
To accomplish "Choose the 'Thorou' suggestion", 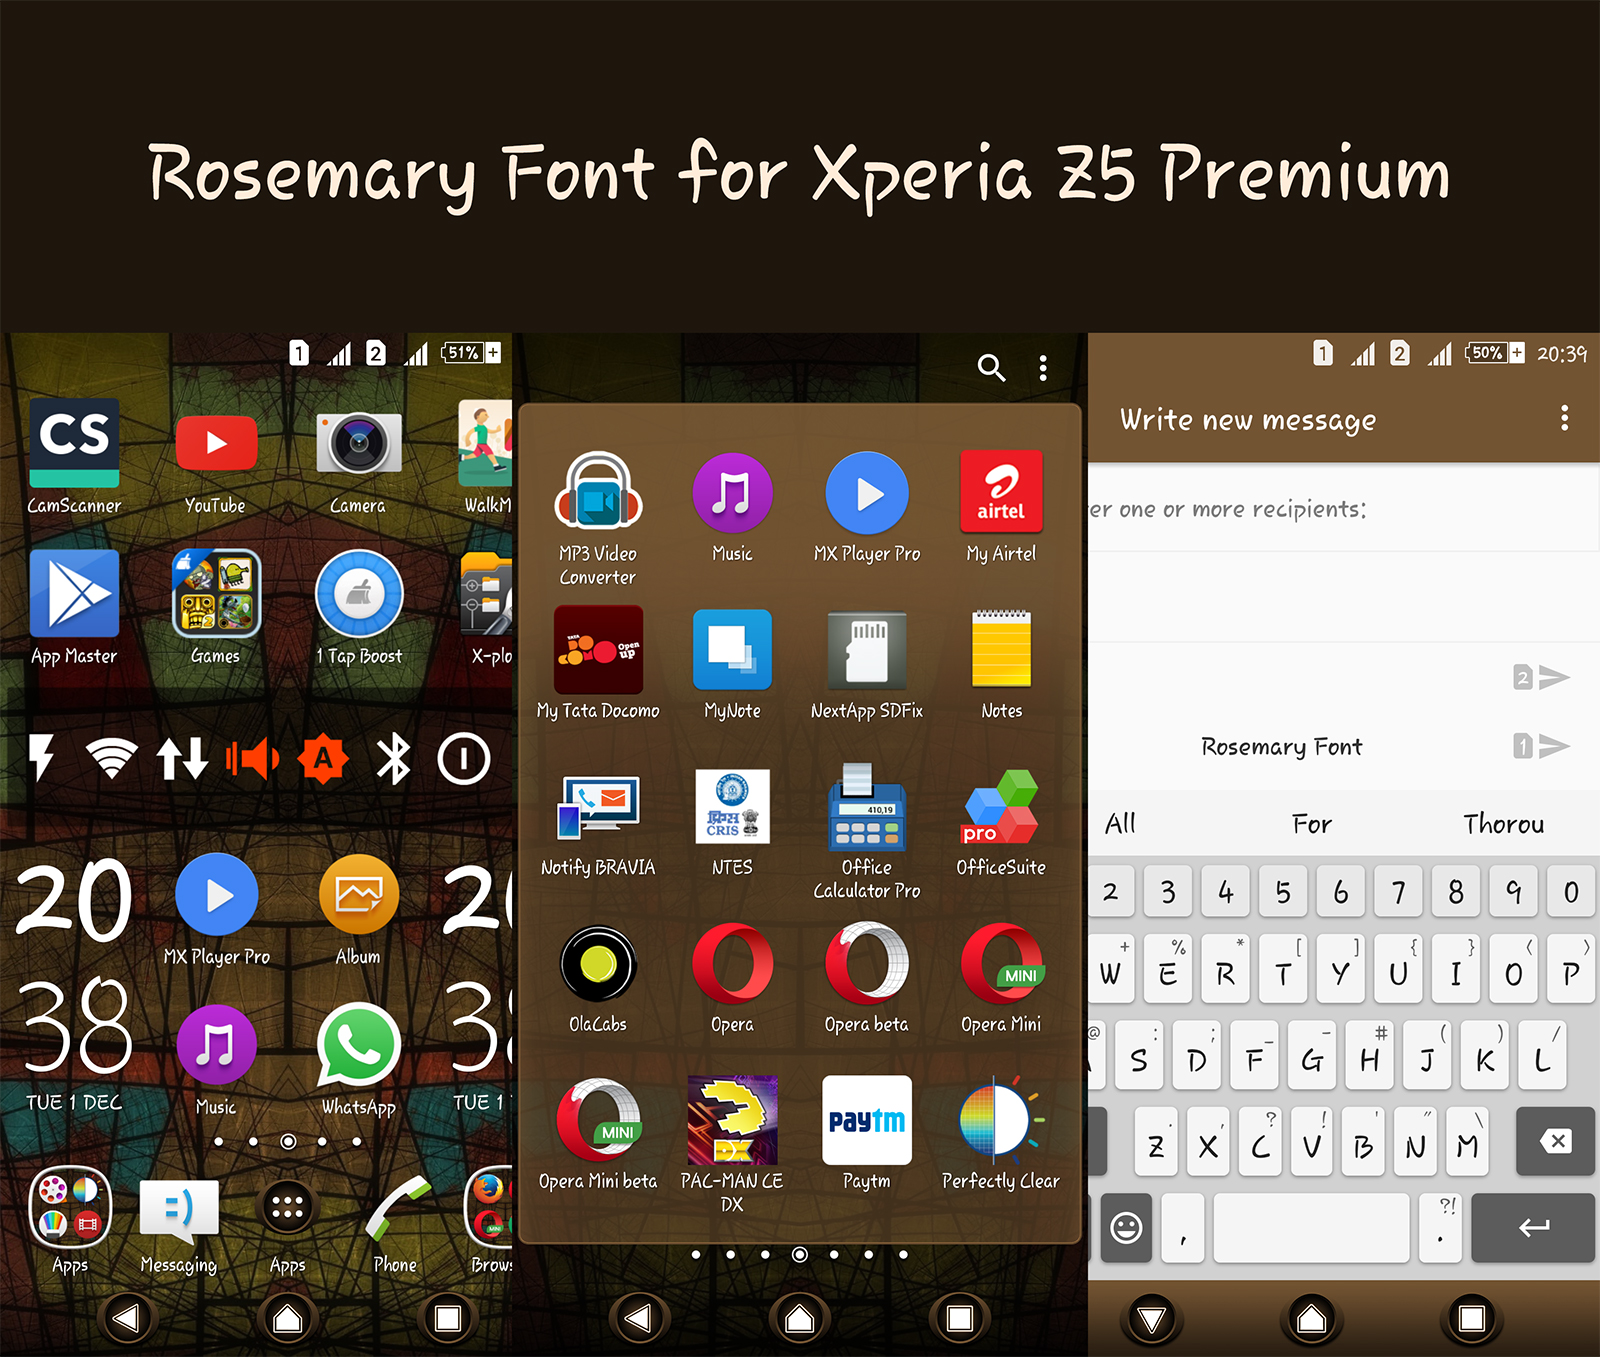I will click(x=1503, y=824).
